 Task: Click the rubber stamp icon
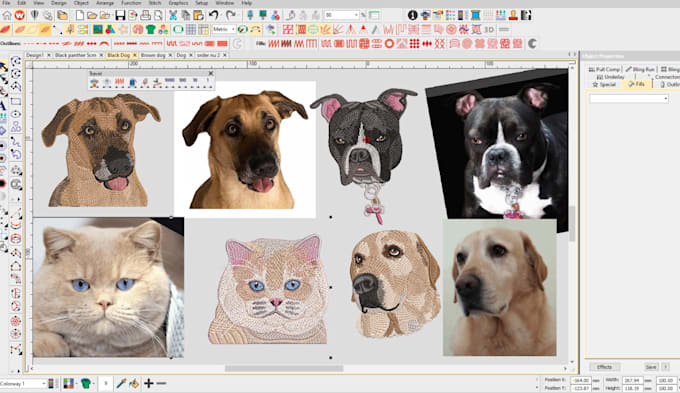tap(513, 16)
